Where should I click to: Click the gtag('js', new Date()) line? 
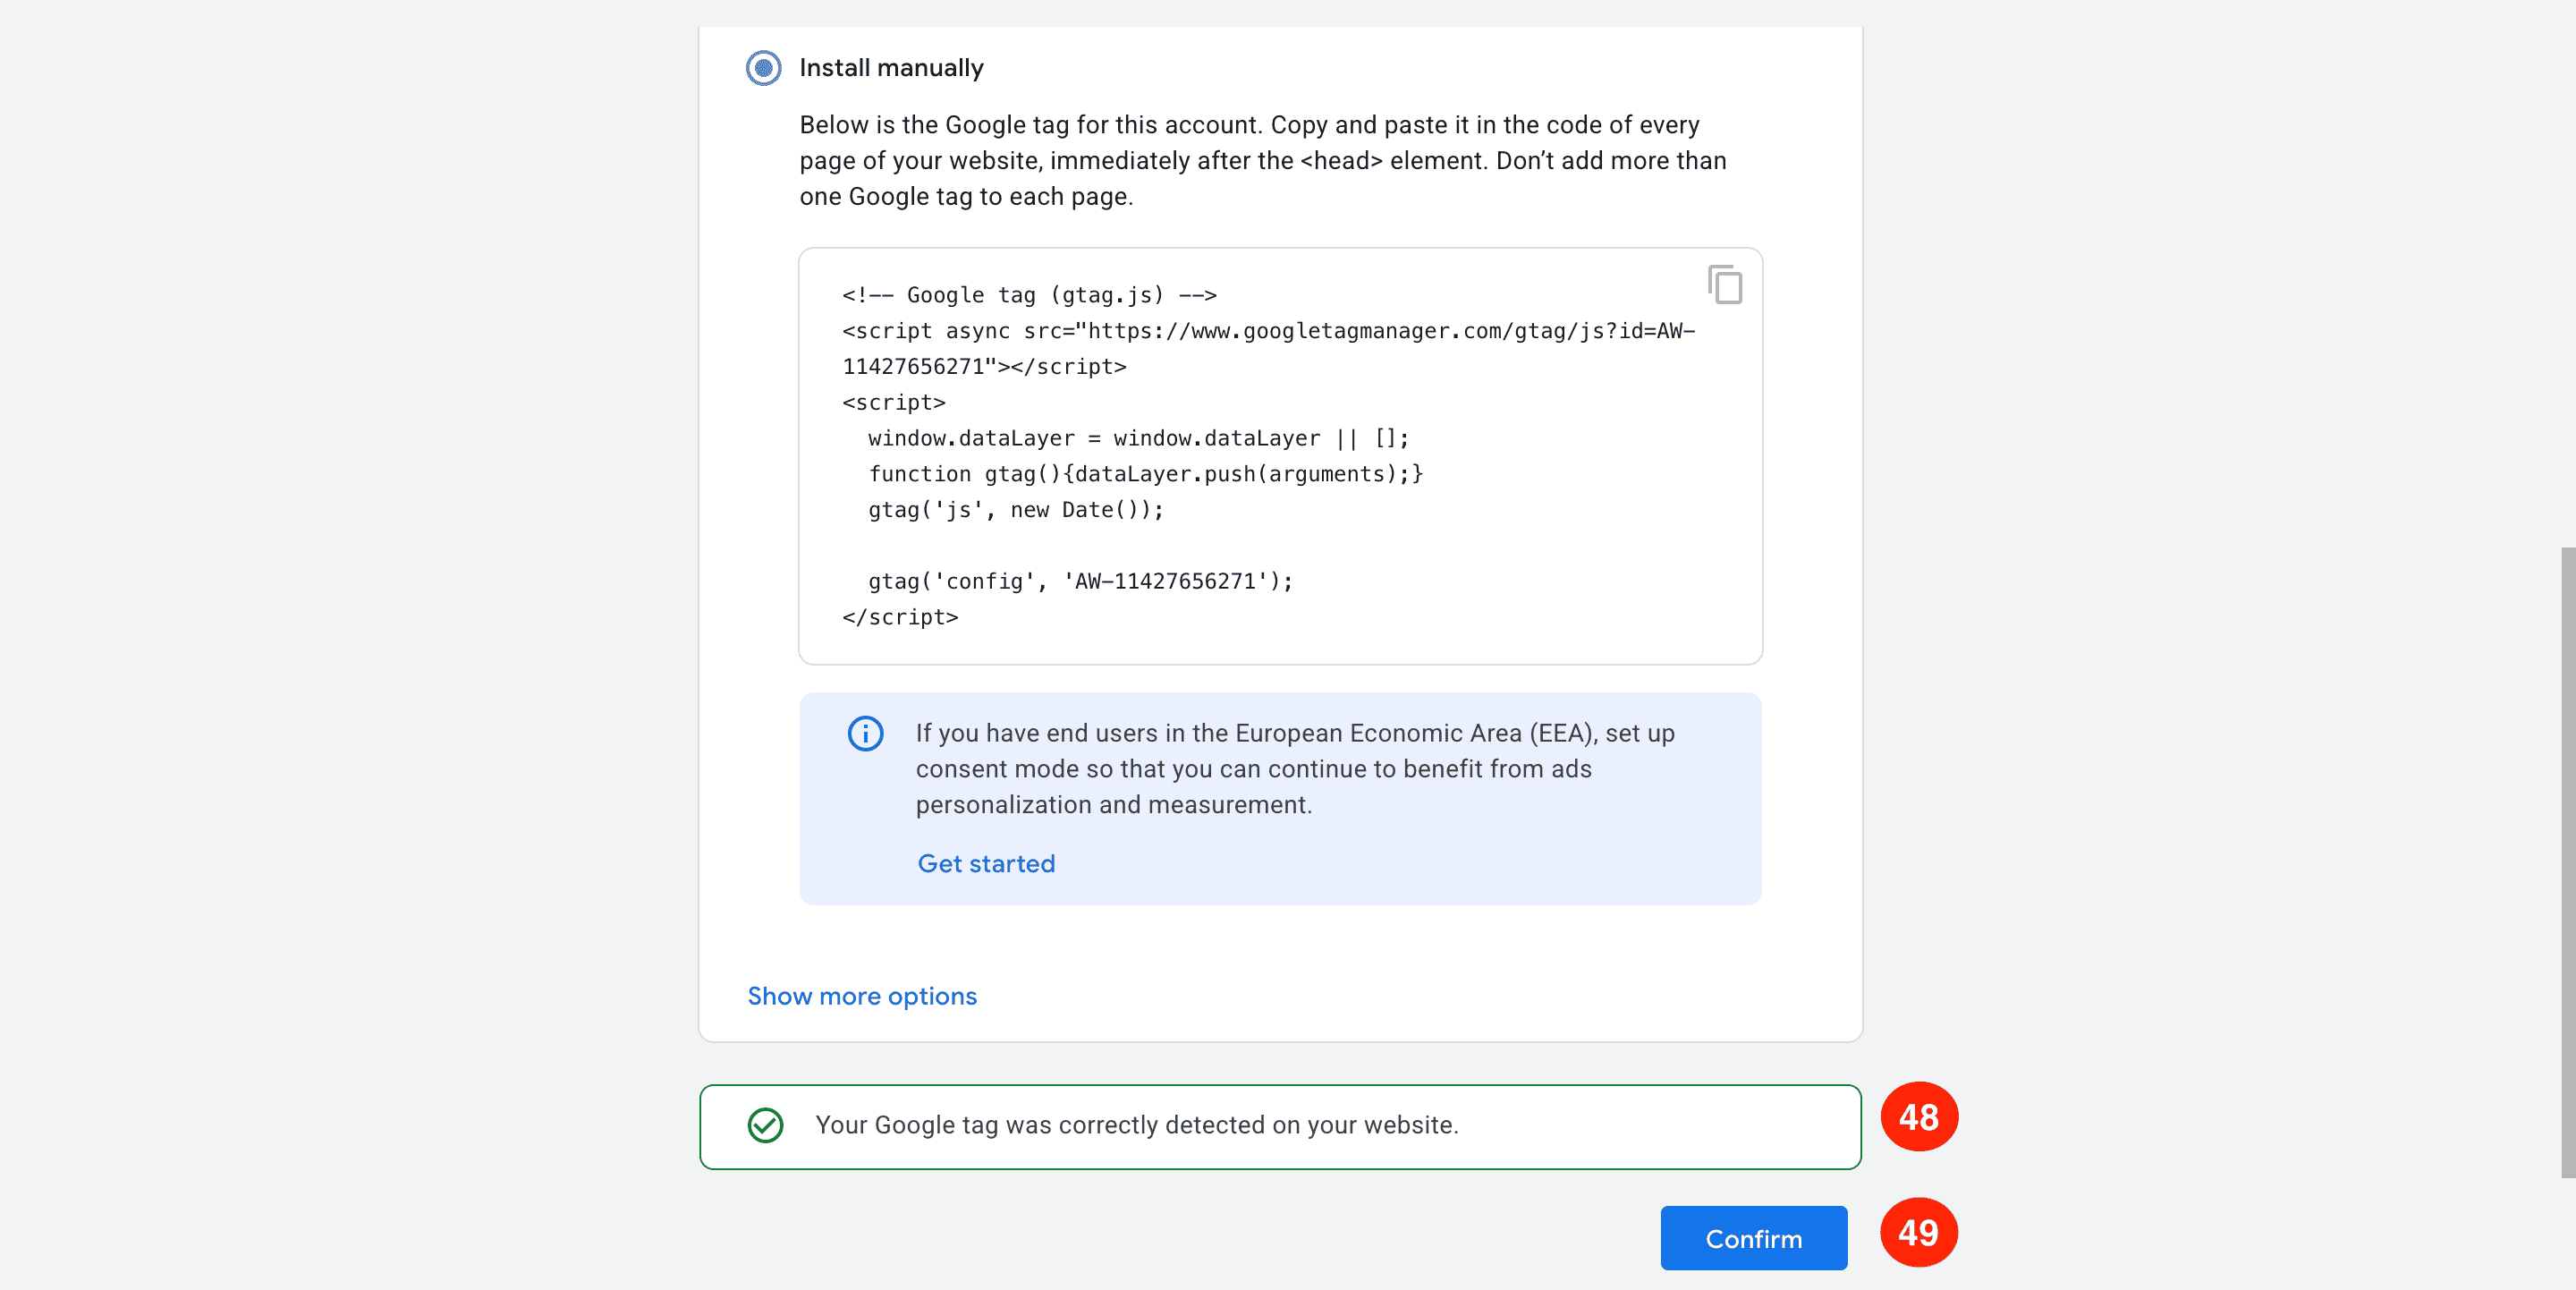[x=1016, y=511]
